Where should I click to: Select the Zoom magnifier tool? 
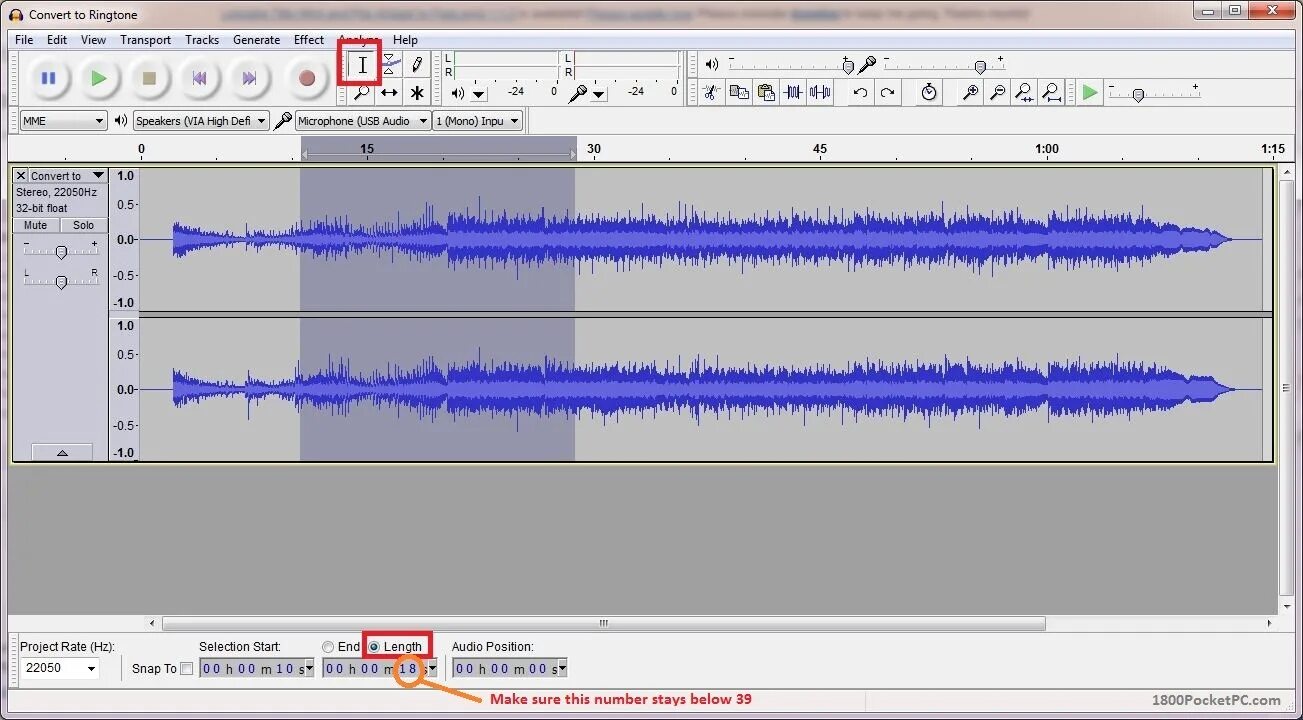[362, 92]
